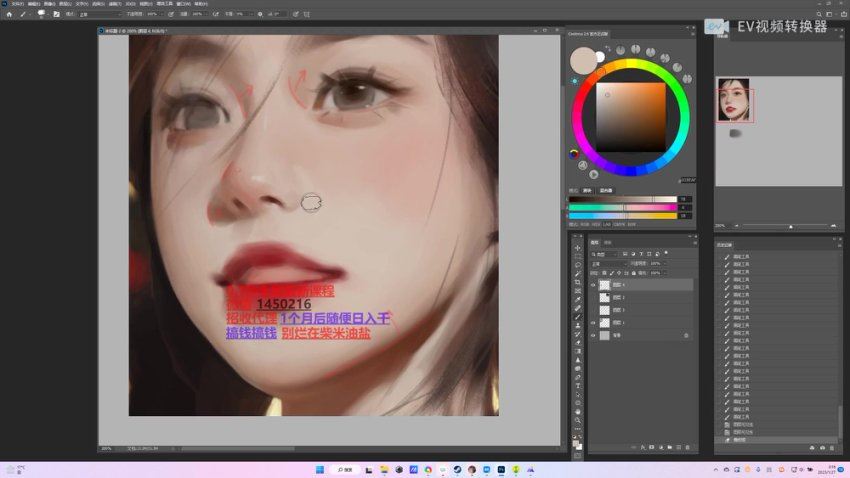
Task: Switch to the tab beside 图层 in Layers panel
Action: (608, 242)
